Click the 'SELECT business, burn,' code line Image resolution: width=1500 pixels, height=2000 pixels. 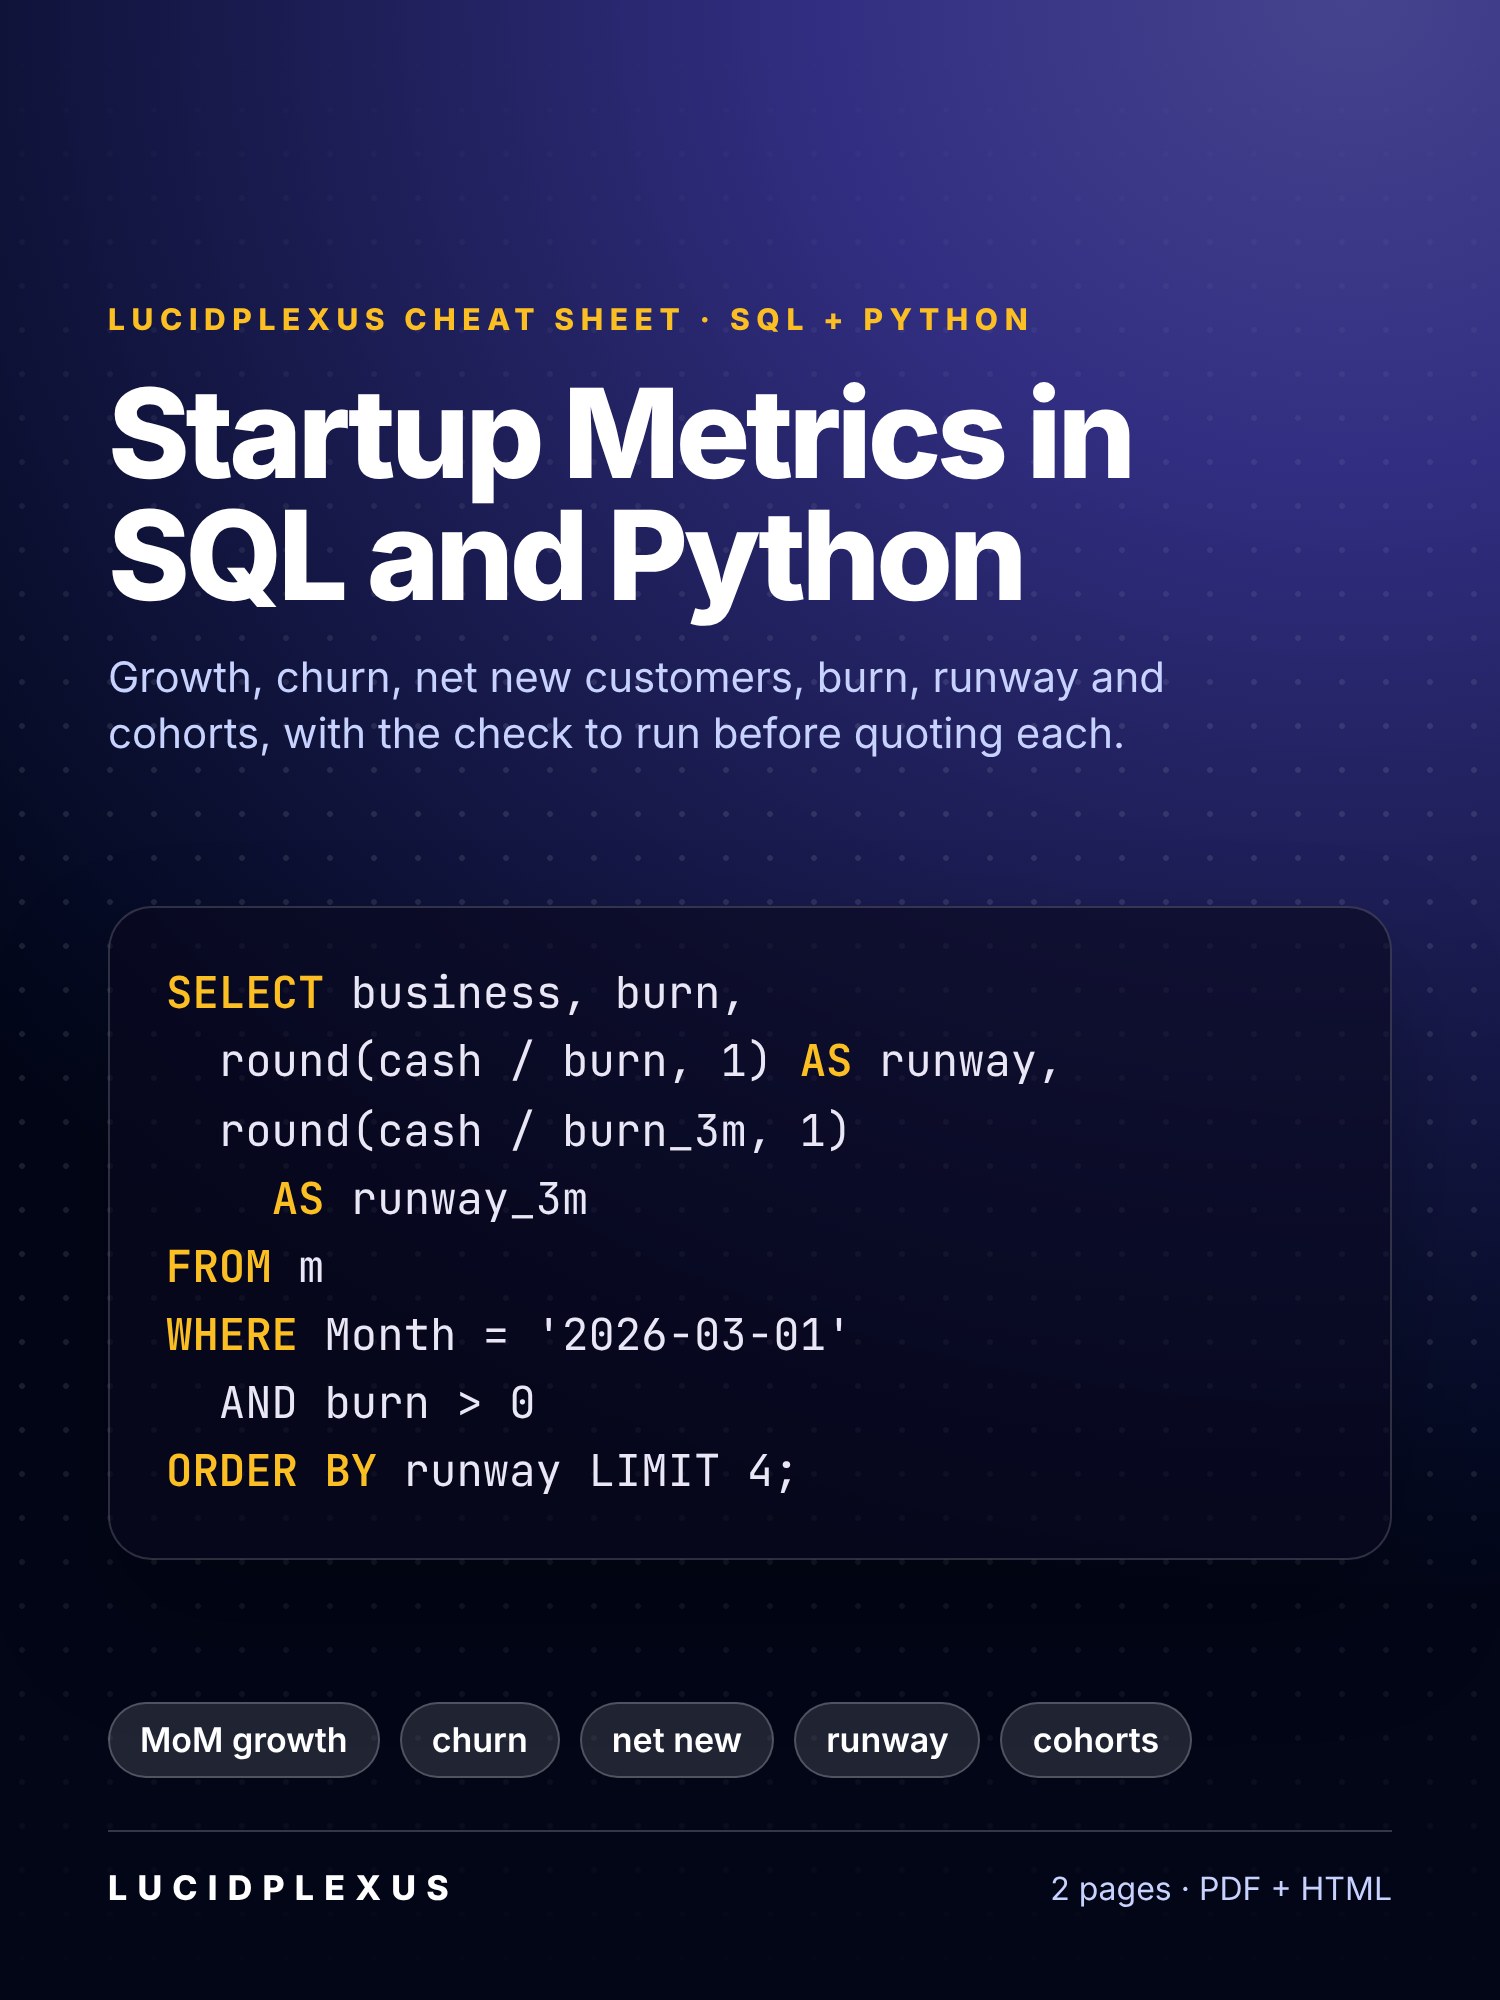455,993
